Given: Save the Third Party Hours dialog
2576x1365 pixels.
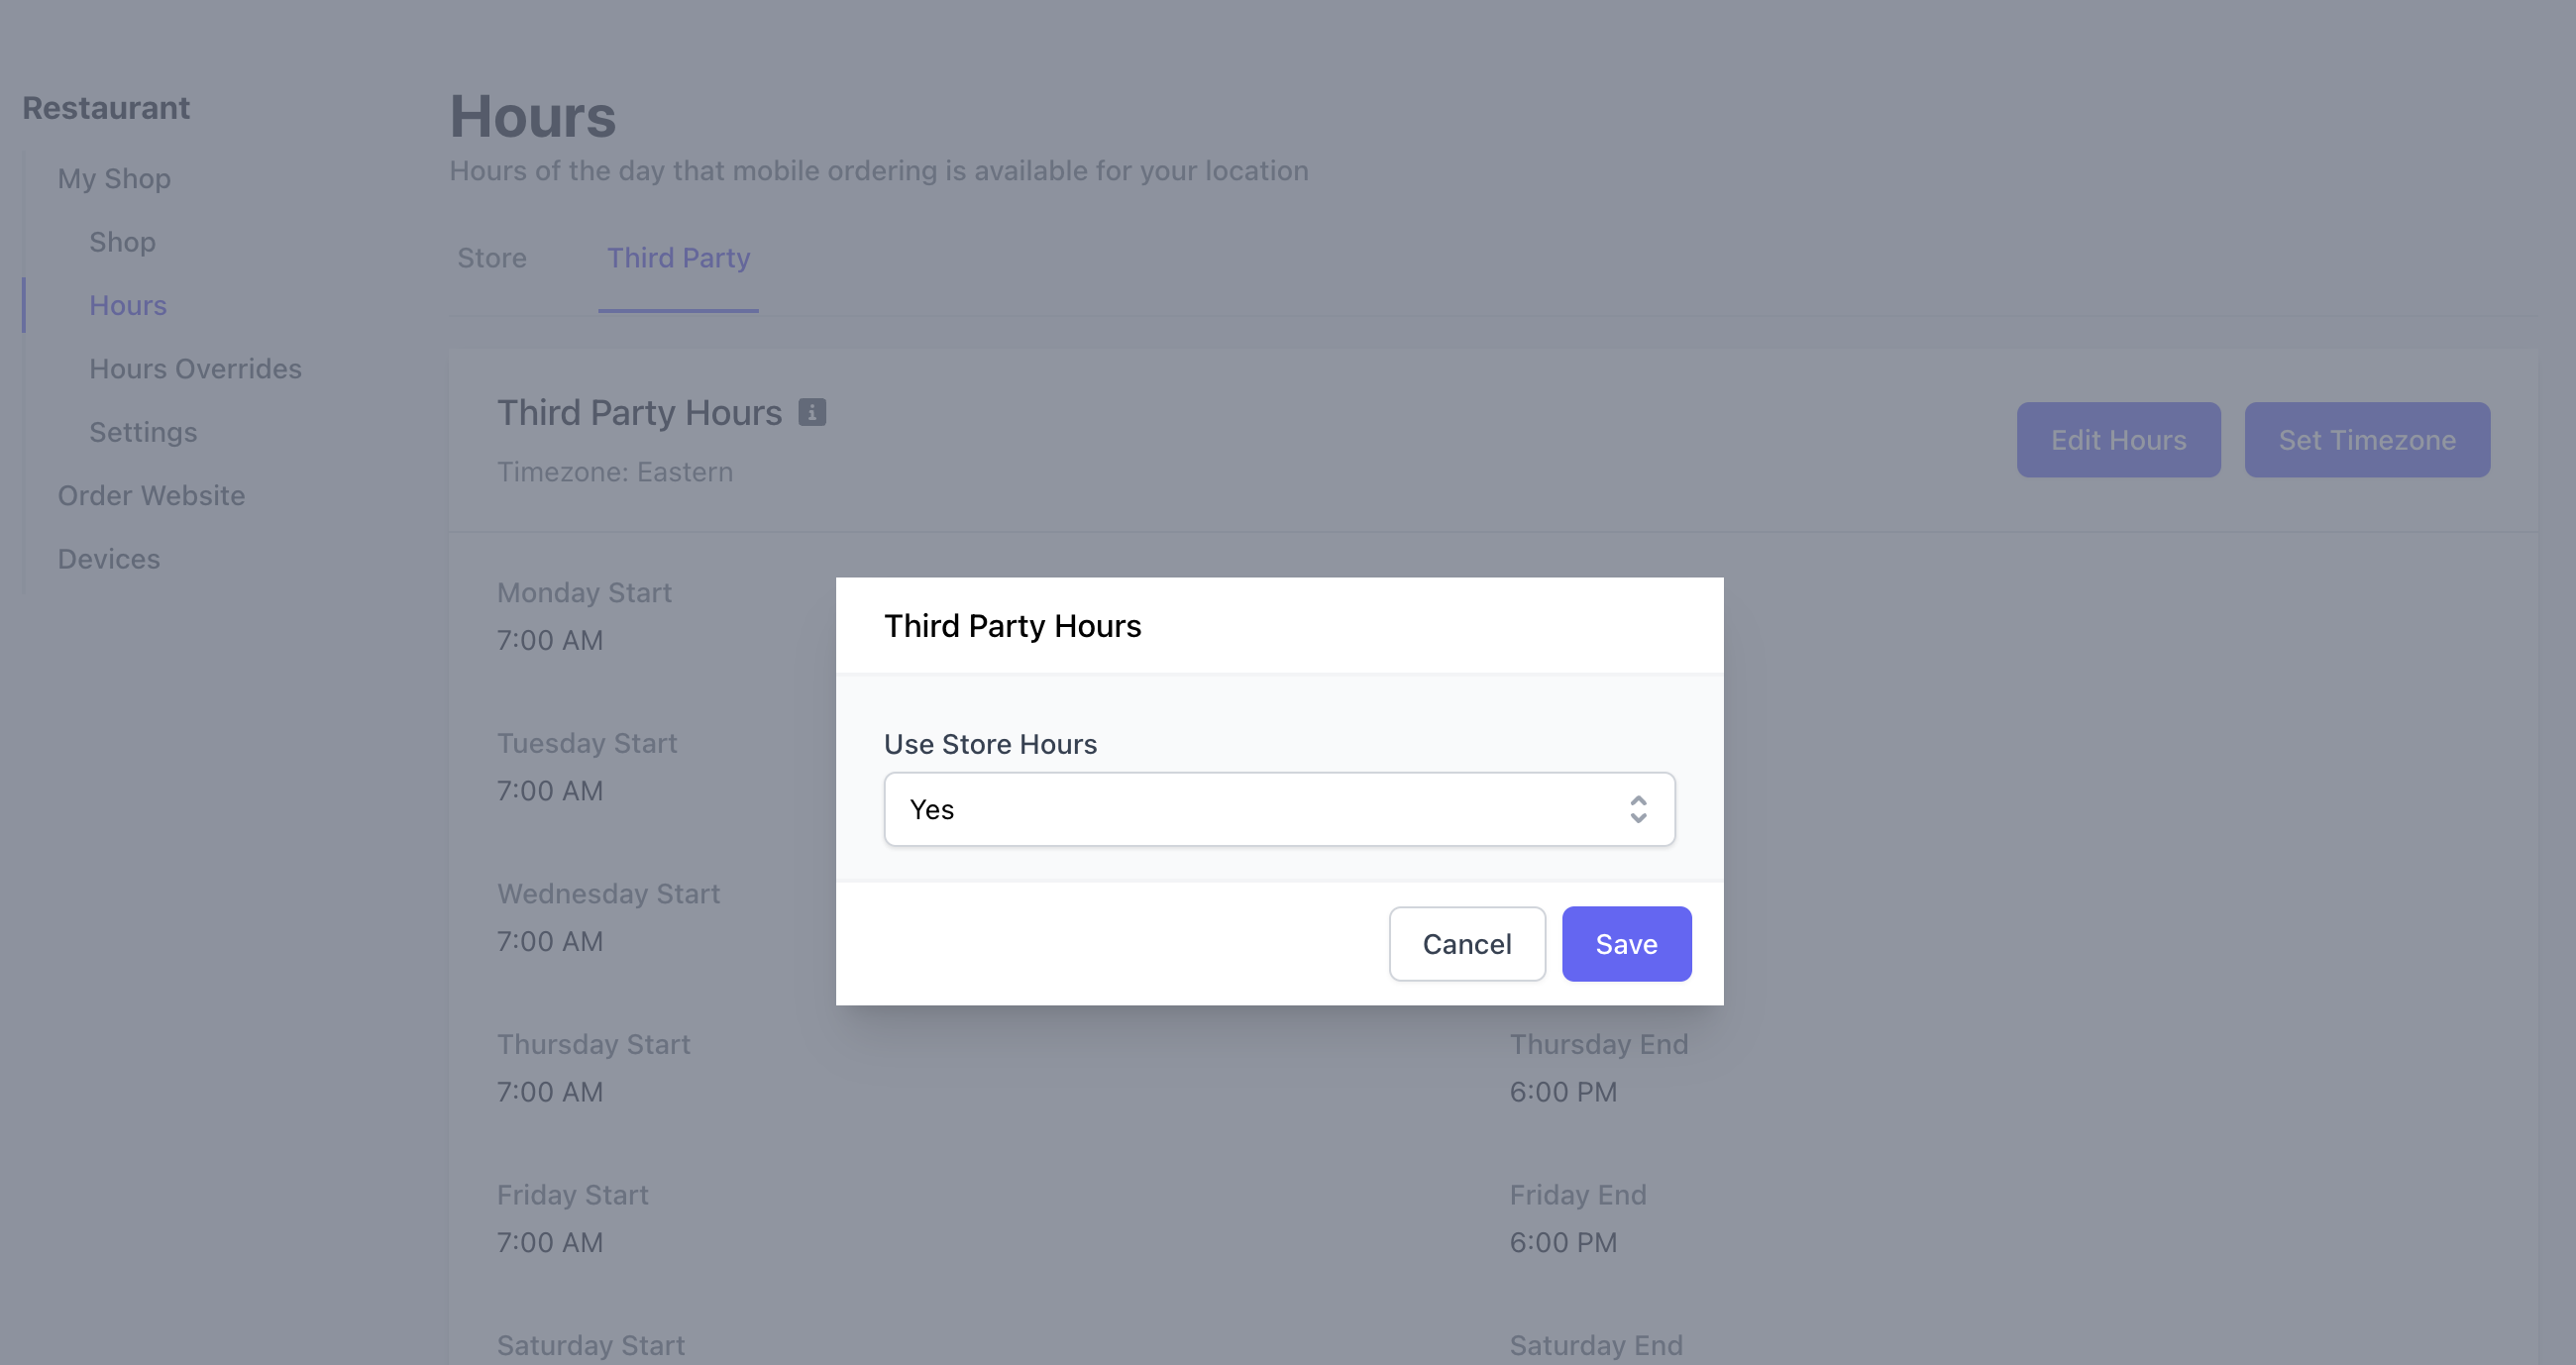Looking at the screenshot, I should pos(1626,944).
